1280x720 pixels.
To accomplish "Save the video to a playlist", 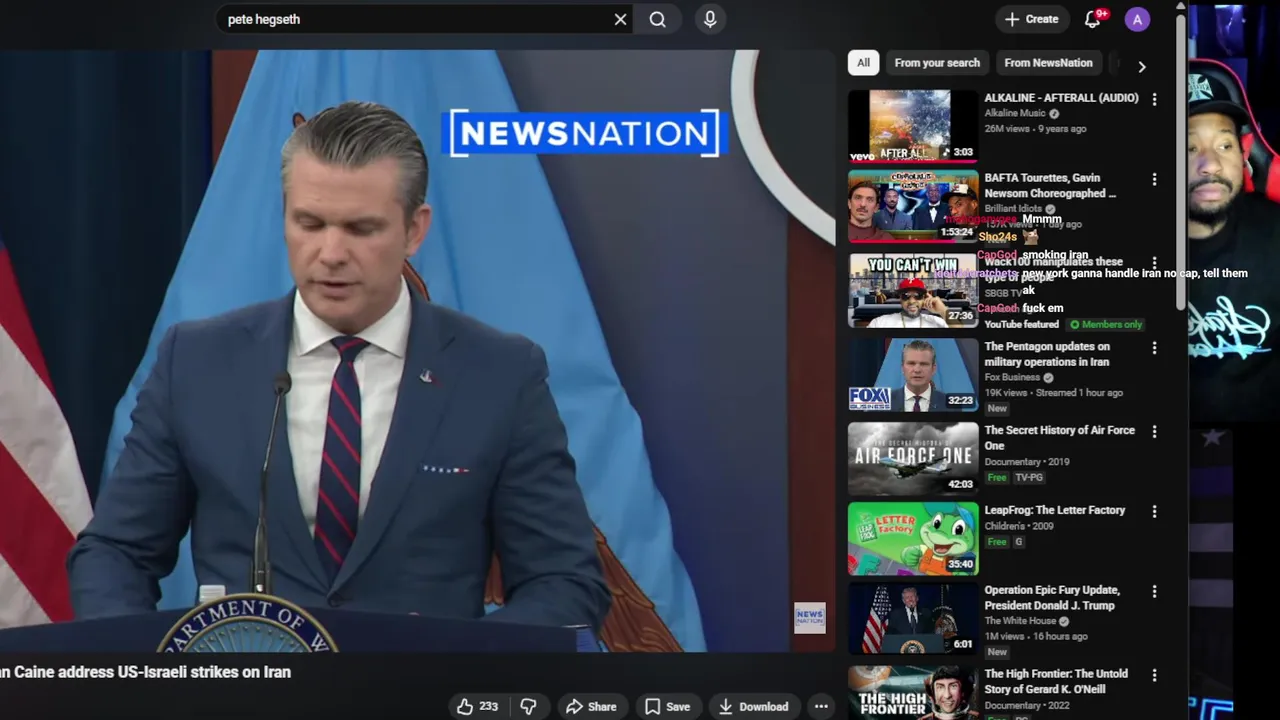I will point(667,706).
